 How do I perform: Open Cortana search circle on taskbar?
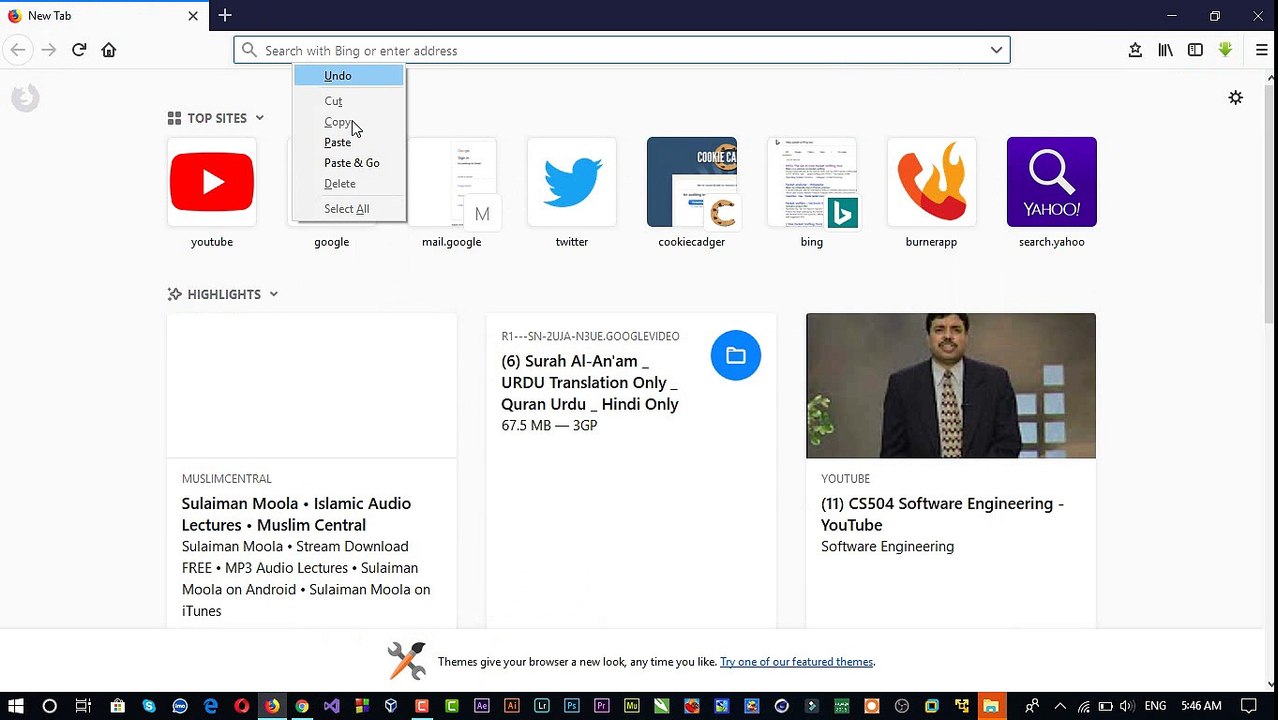(x=49, y=706)
